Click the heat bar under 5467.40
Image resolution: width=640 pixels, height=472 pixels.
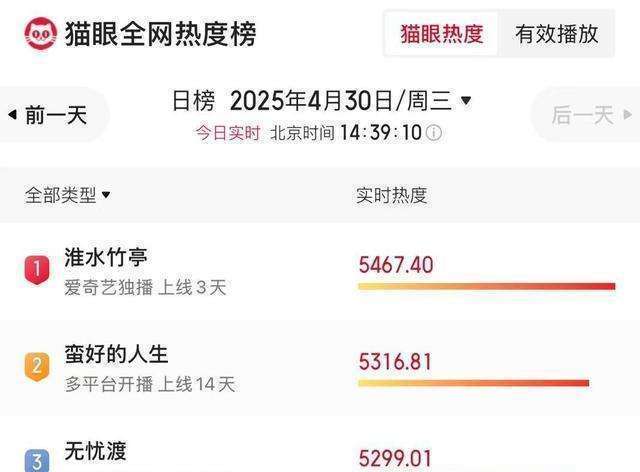[x=487, y=286]
